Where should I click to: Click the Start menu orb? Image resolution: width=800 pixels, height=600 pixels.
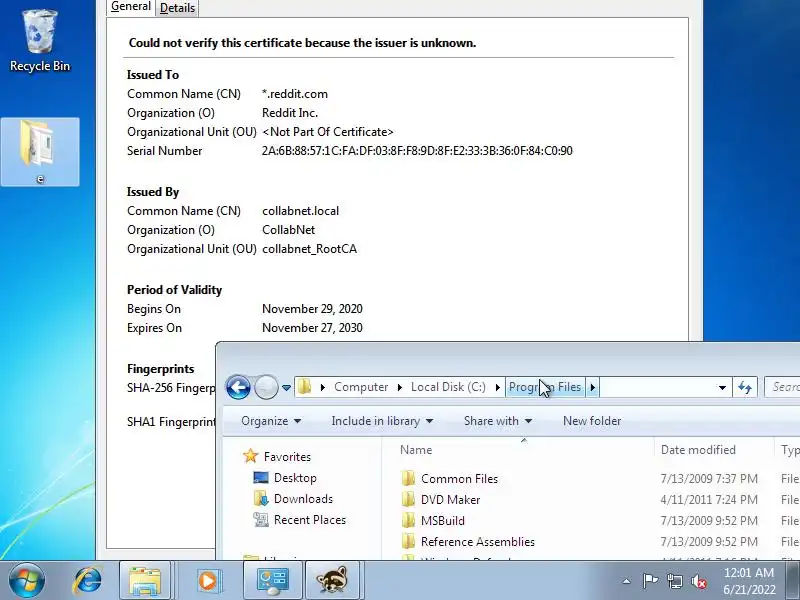27,580
